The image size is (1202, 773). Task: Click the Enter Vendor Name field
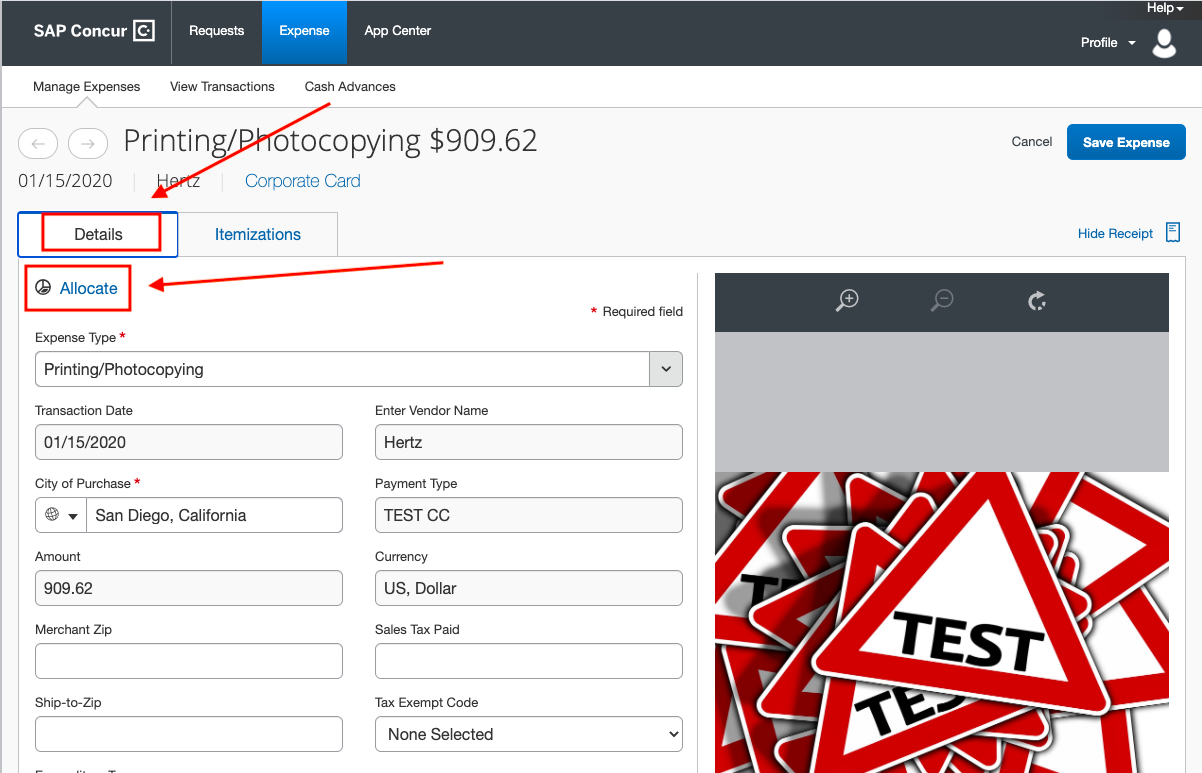(529, 442)
